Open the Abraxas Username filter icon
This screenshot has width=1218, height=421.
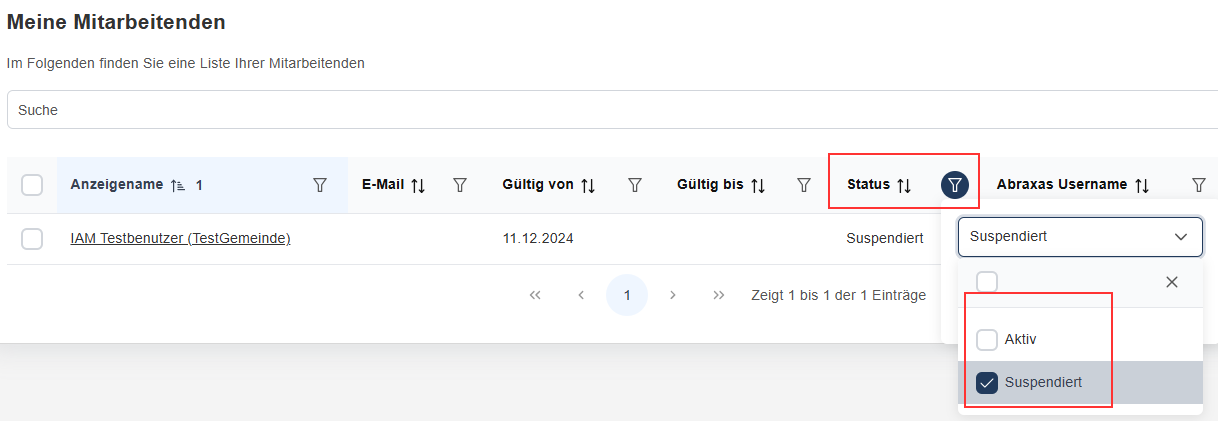coord(1198,185)
